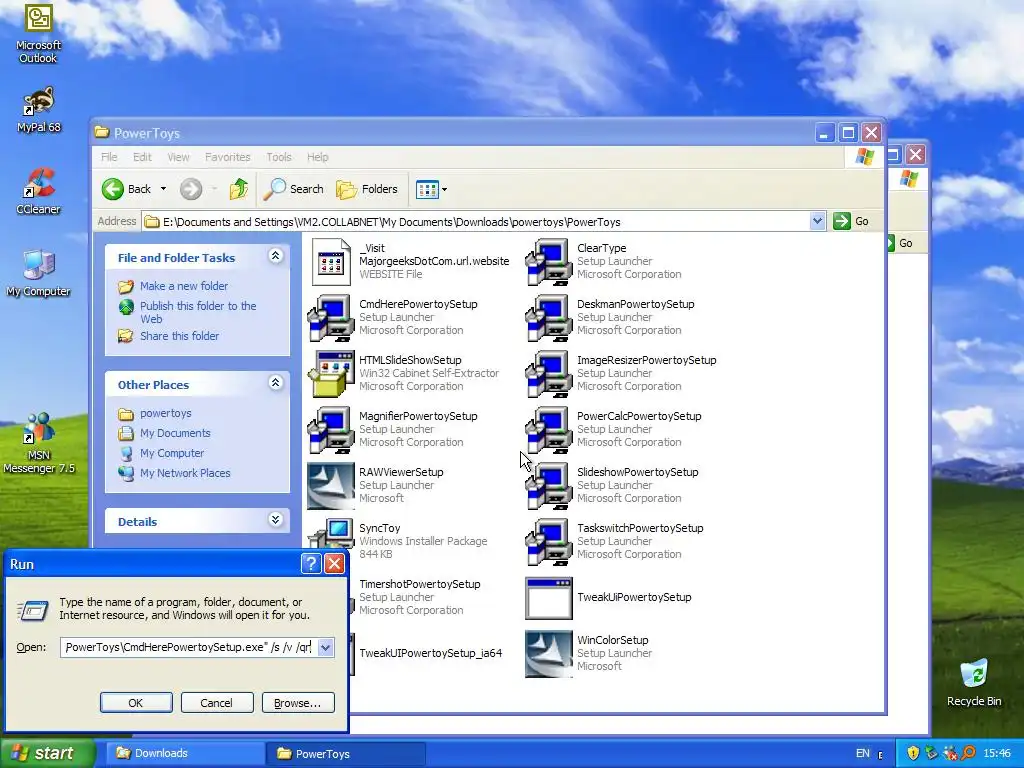Switch to PowerToys taskbar button
This screenshot has width=1024, height=768.
pos(346,754)
